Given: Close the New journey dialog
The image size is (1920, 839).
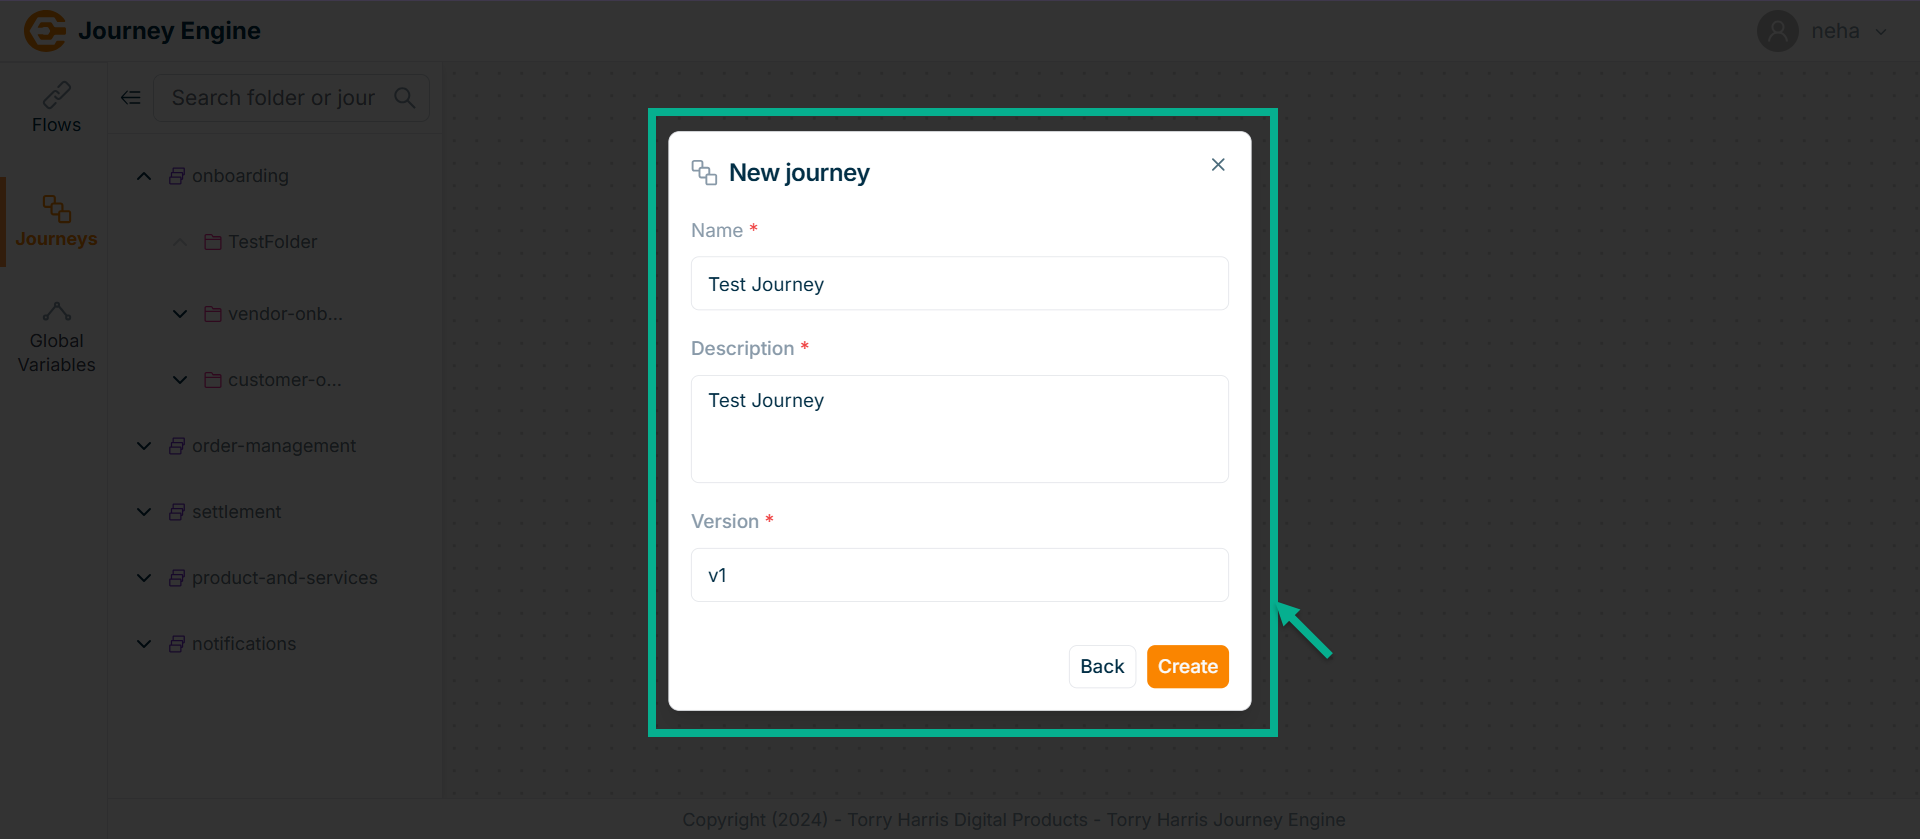Looking at the screenshot, I should point(1218,165).
